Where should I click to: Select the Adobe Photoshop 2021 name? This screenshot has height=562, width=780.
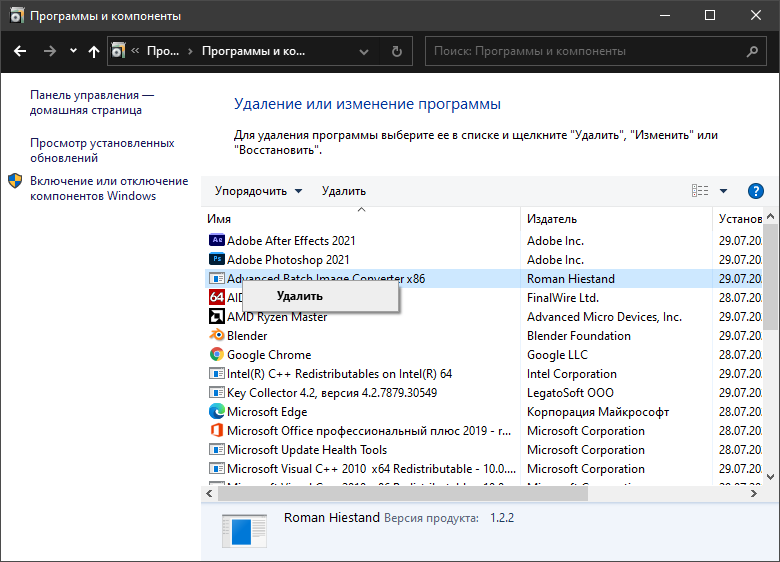point(288,260)
